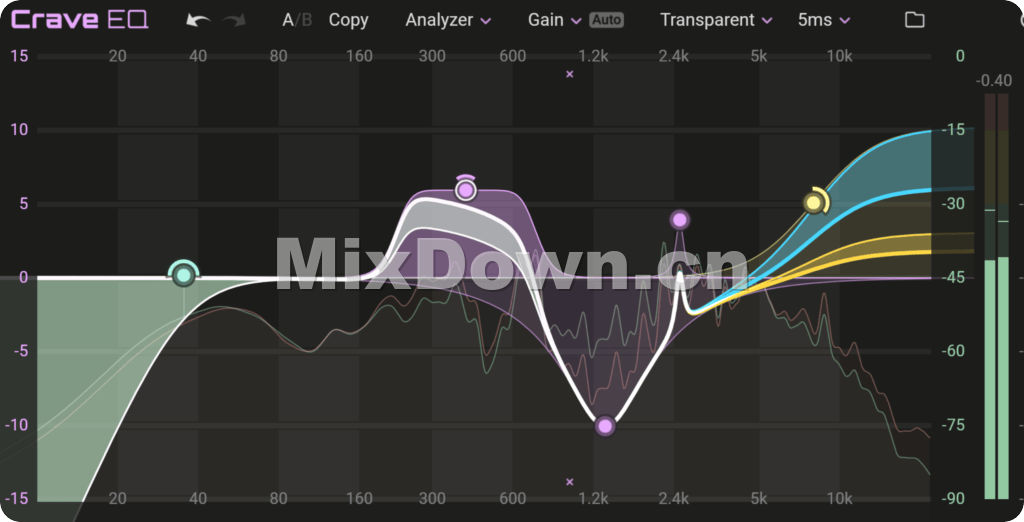Open the Analyzer dropdown
The height and width of the screenshot is (522, 1024).
(x=447, y=20)
